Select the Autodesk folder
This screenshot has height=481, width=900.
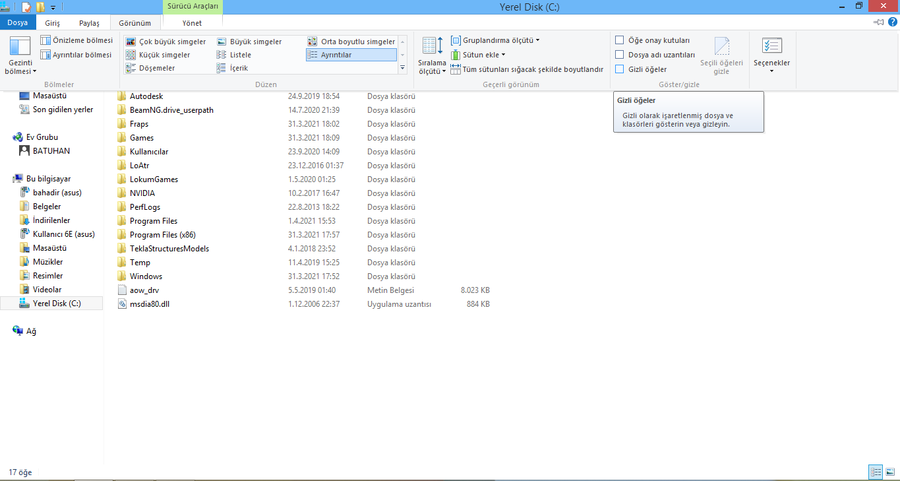[x=146, y=96]
